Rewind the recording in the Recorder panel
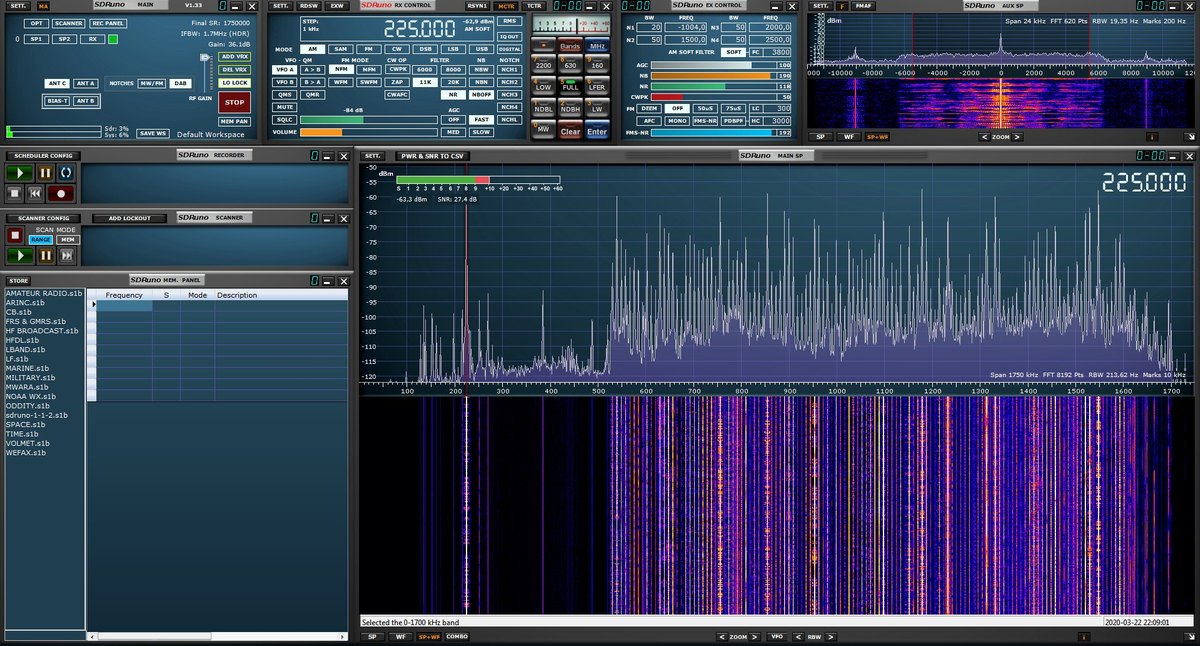This screenshot has width=1200, height=646. pyautogui.click(x=35, y=193)
